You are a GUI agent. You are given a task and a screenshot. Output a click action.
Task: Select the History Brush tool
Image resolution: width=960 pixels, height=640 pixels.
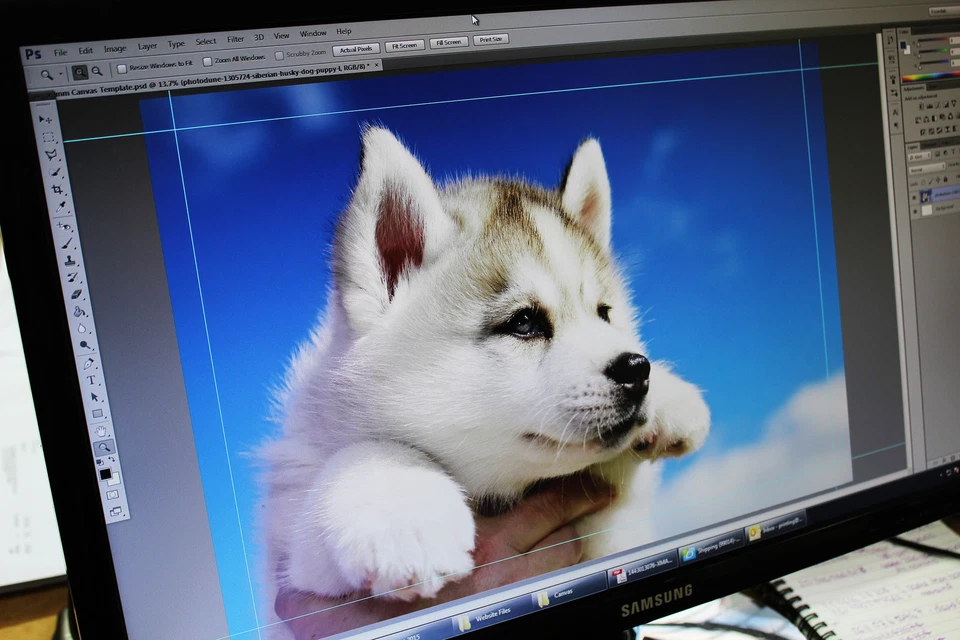pos(73,277)
